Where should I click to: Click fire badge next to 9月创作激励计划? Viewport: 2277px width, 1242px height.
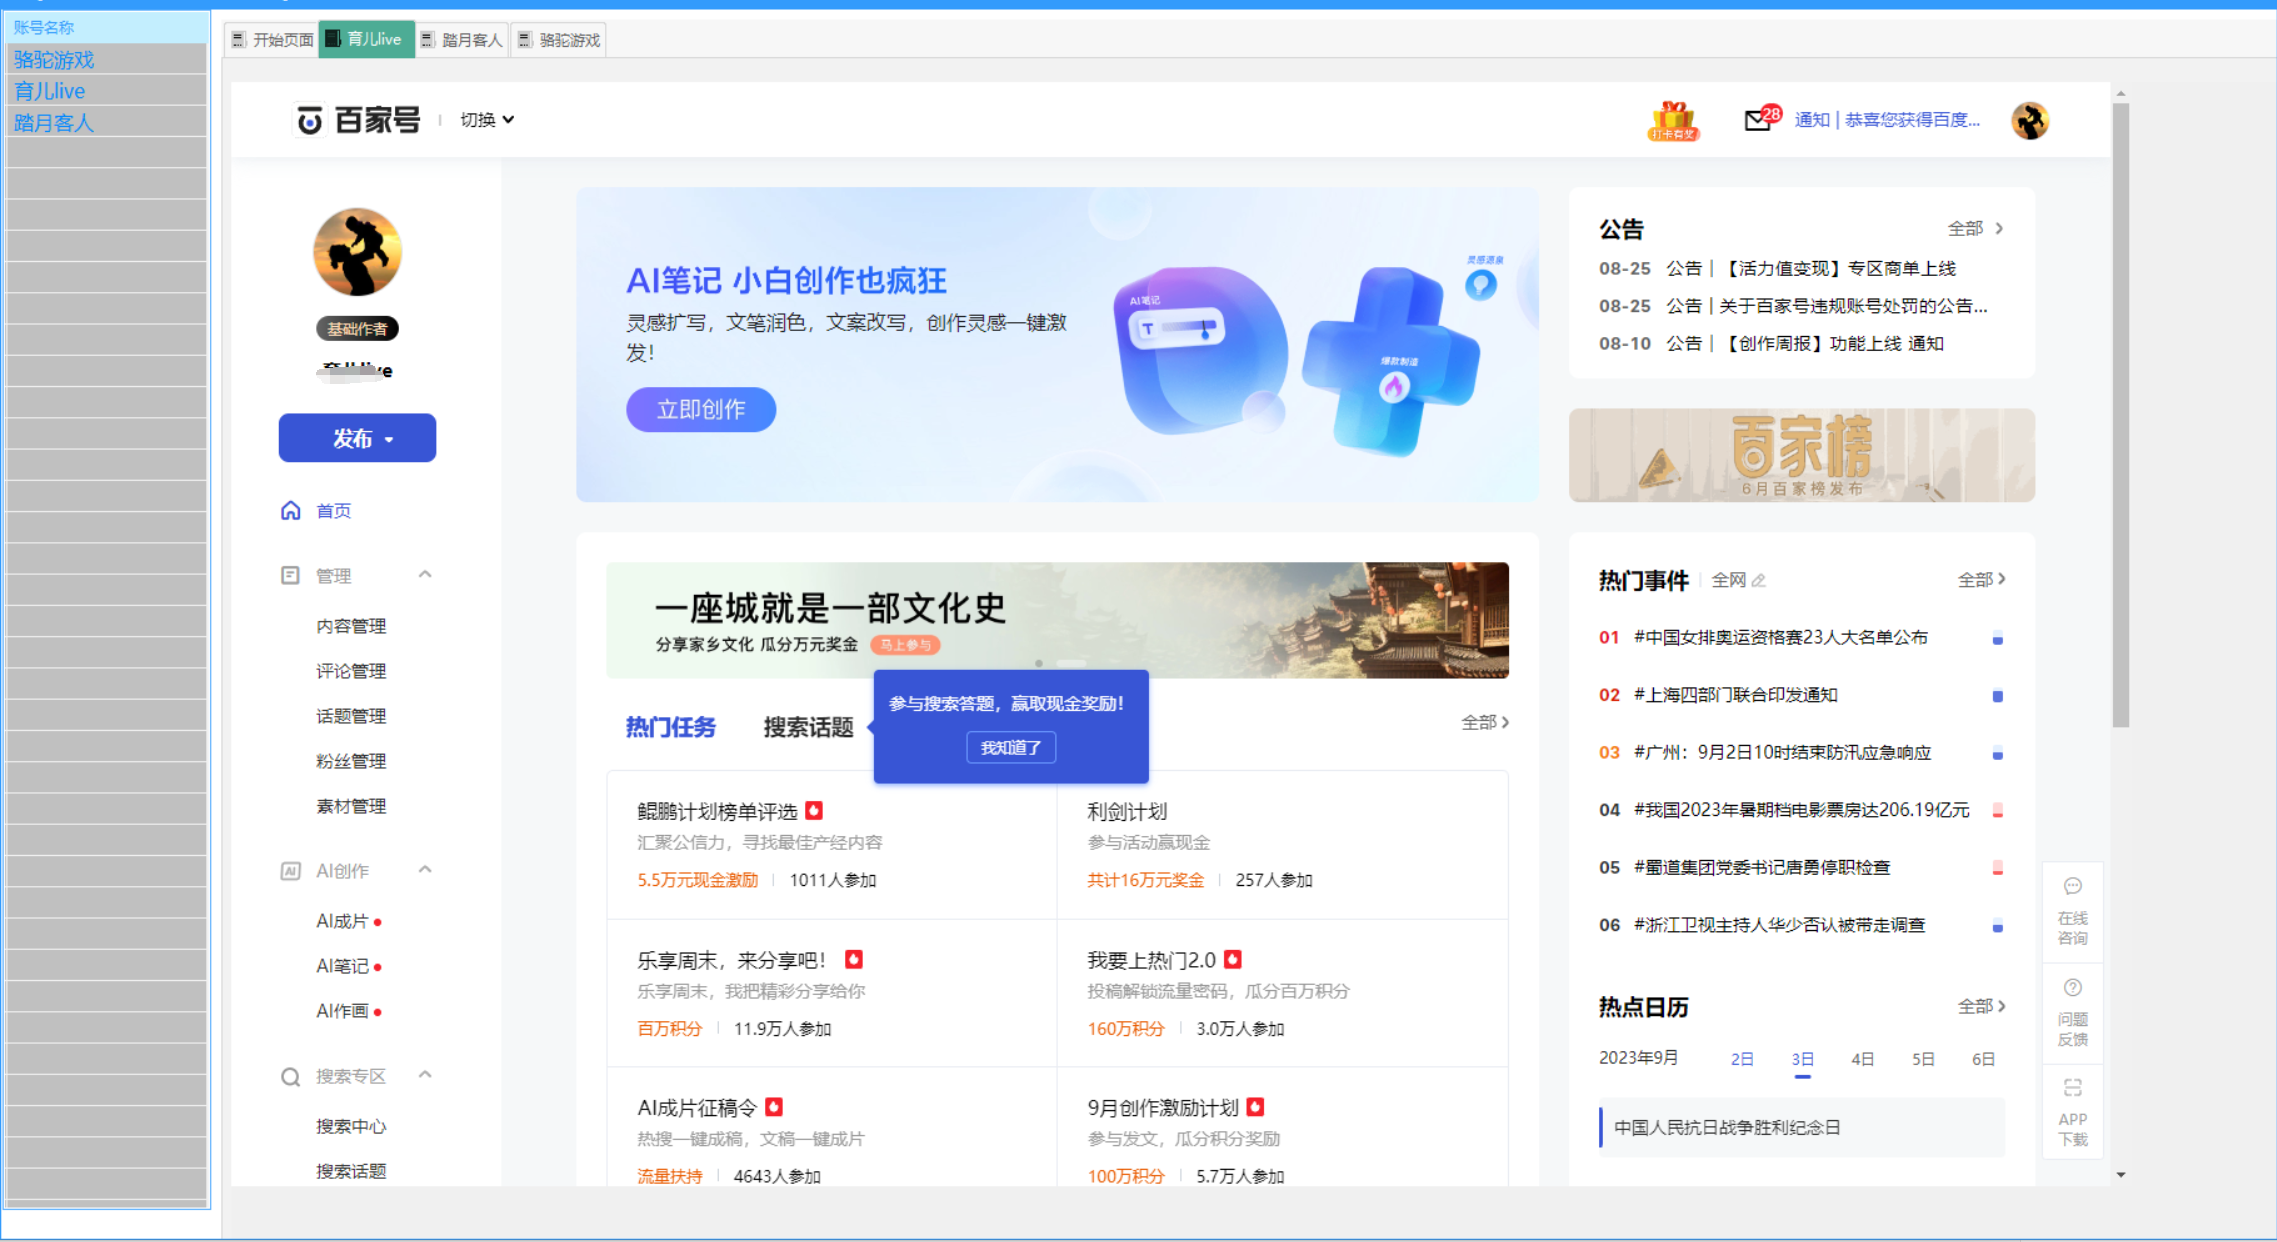pos(1256,1107)
